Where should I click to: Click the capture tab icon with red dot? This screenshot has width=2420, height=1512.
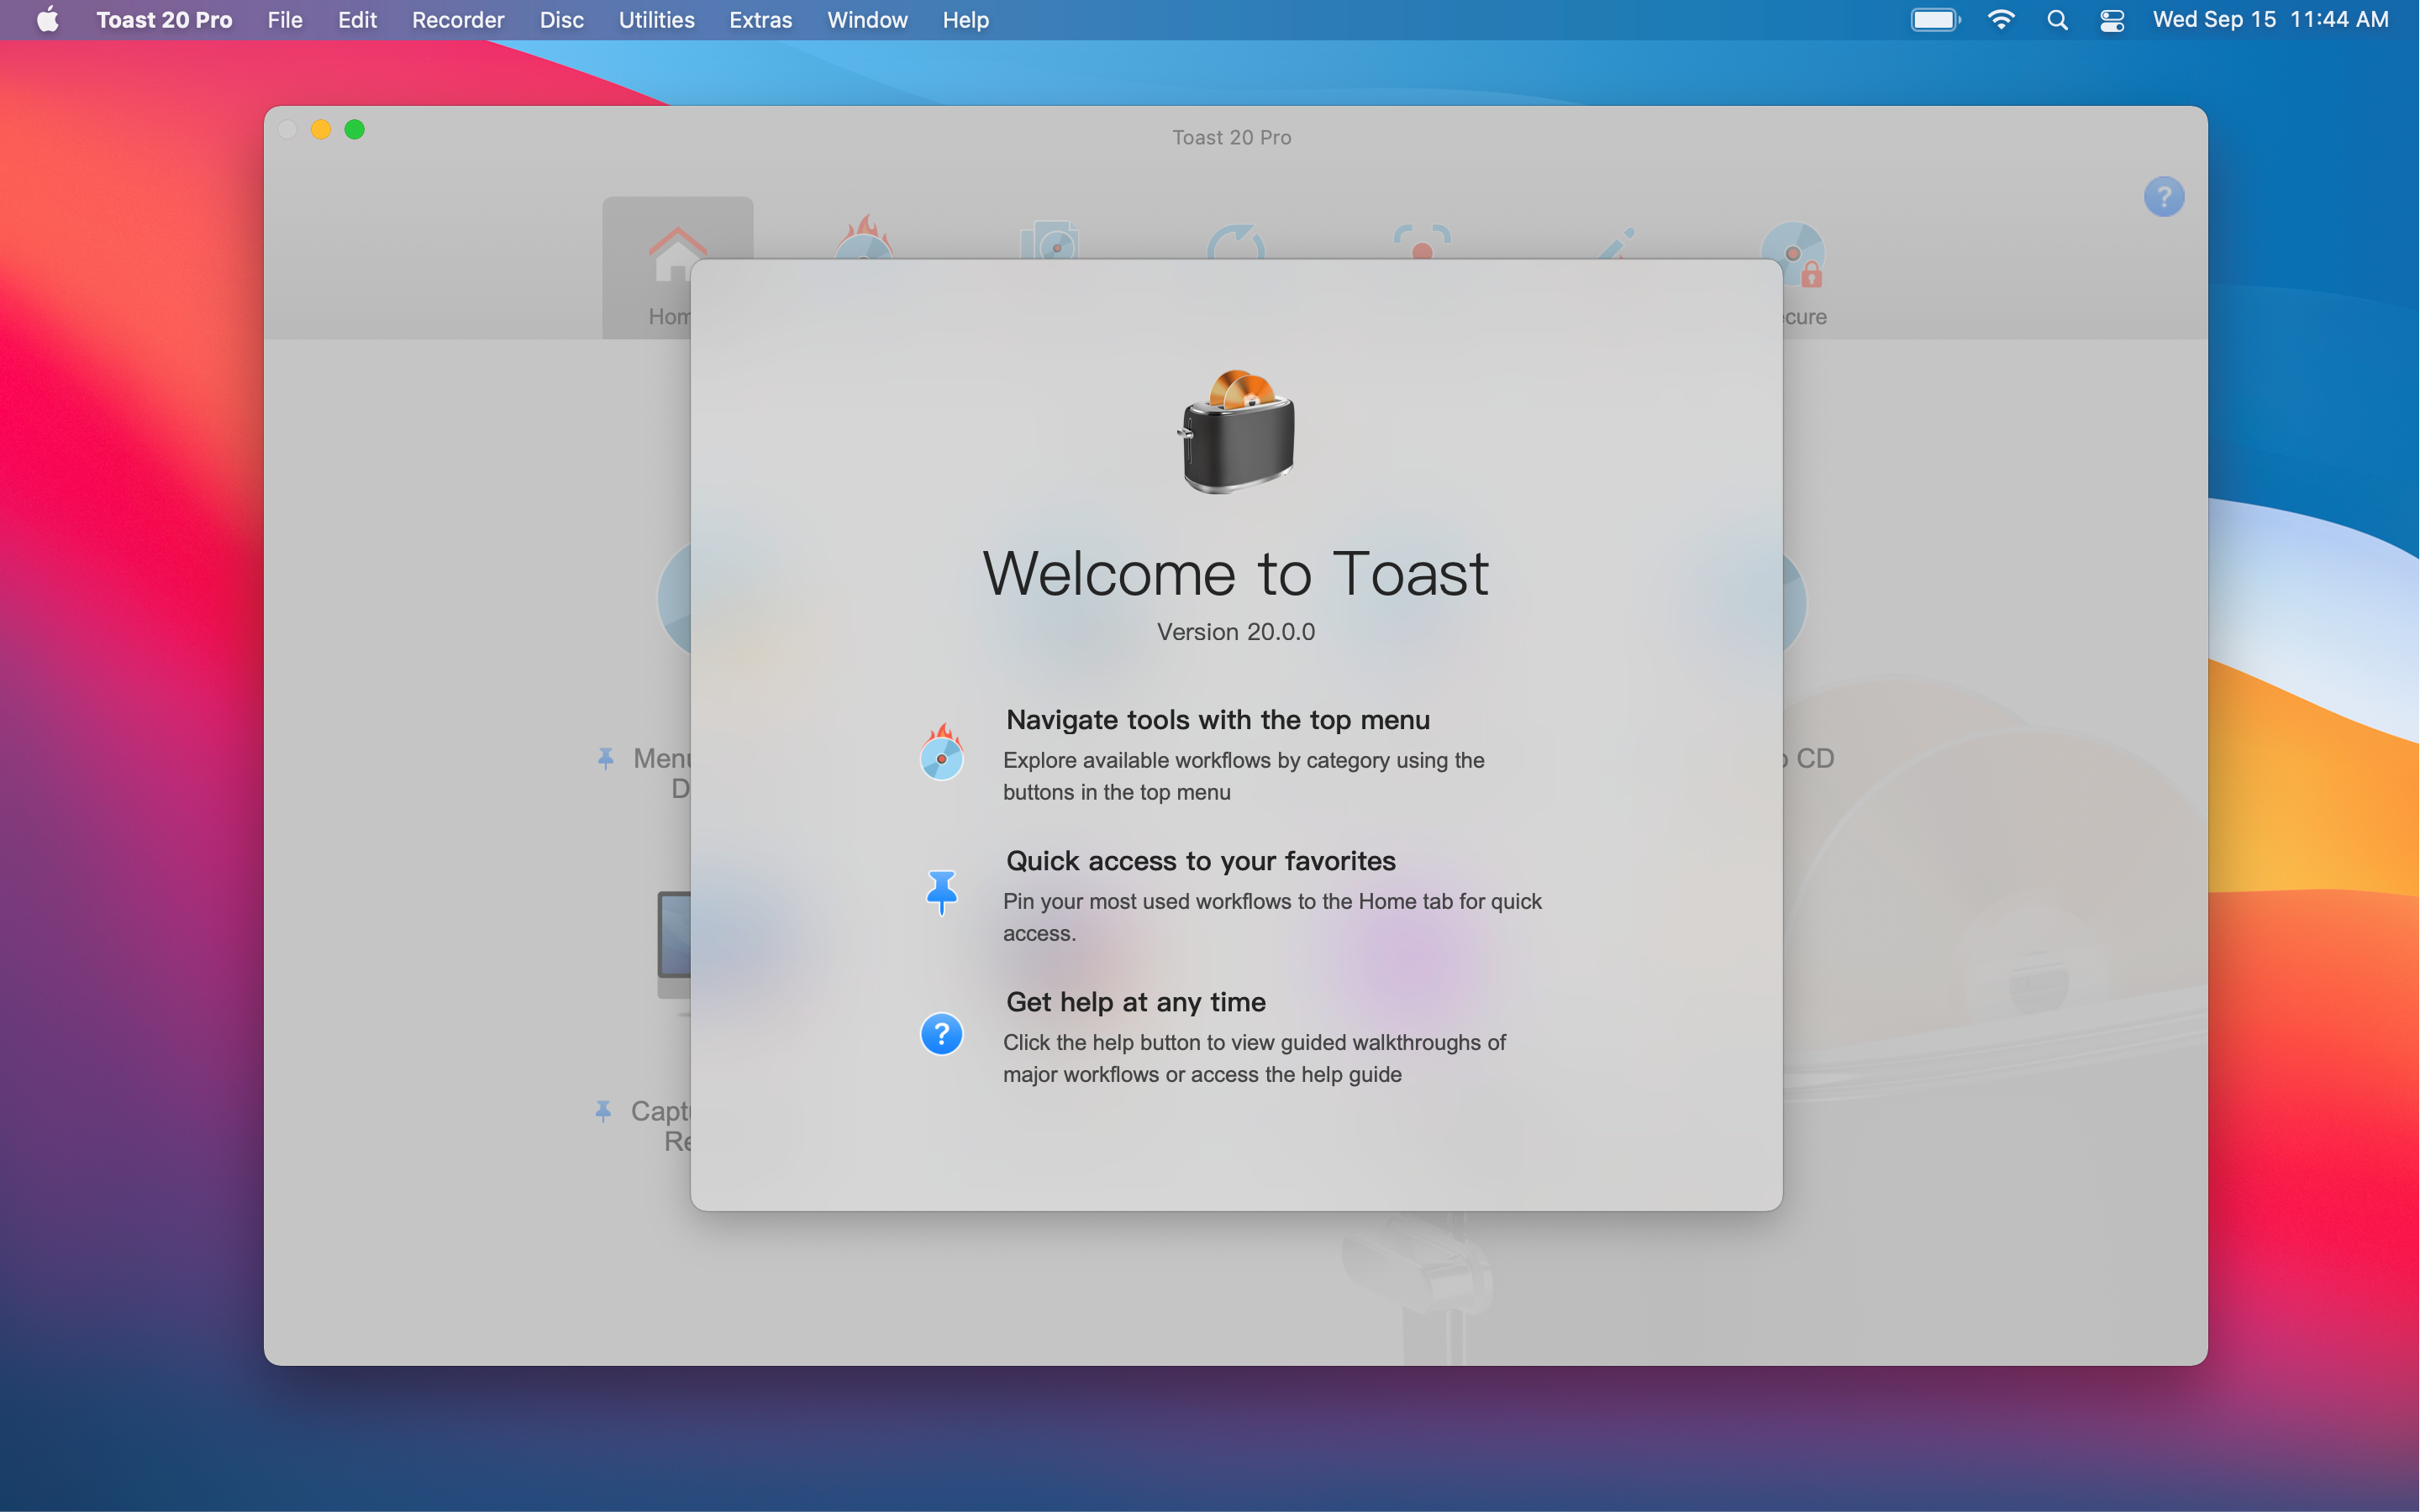point(1422,241)
